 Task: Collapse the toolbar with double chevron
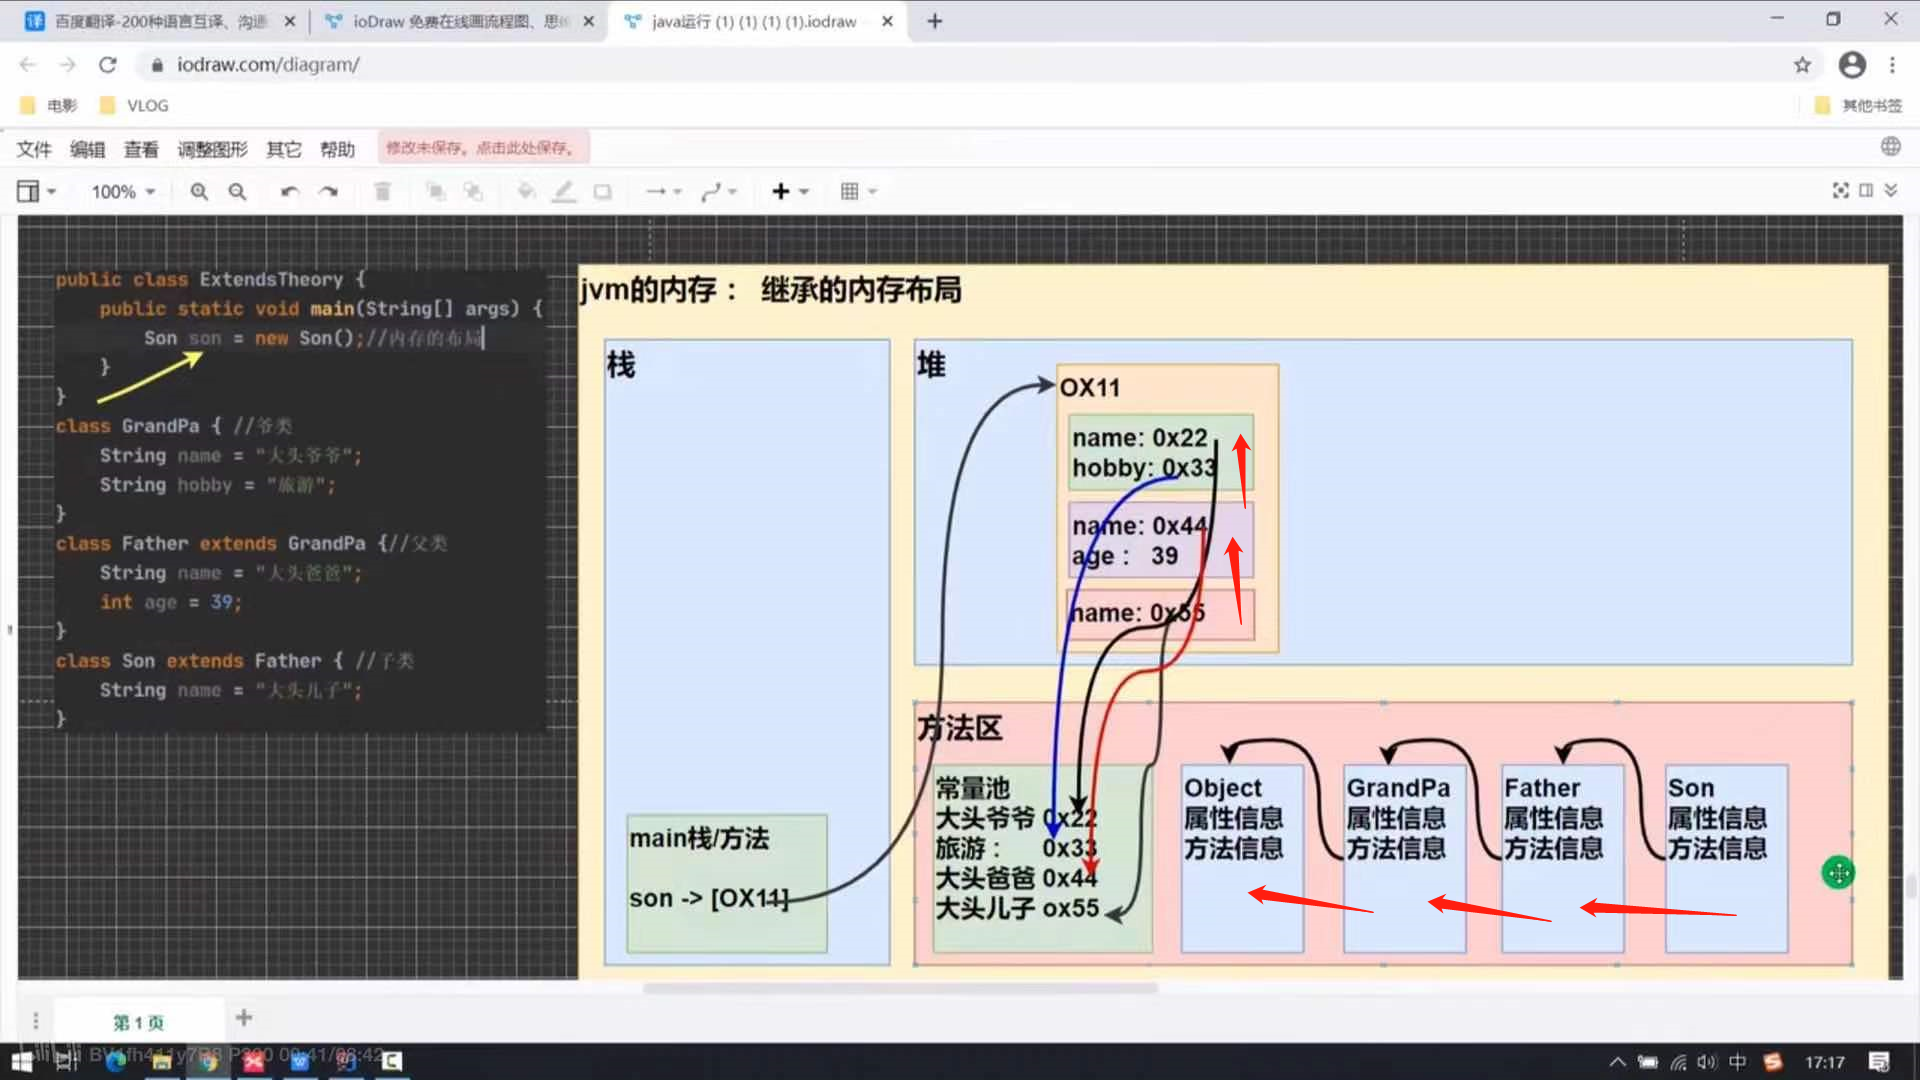pyautogui.click(x=1891, y=190)
